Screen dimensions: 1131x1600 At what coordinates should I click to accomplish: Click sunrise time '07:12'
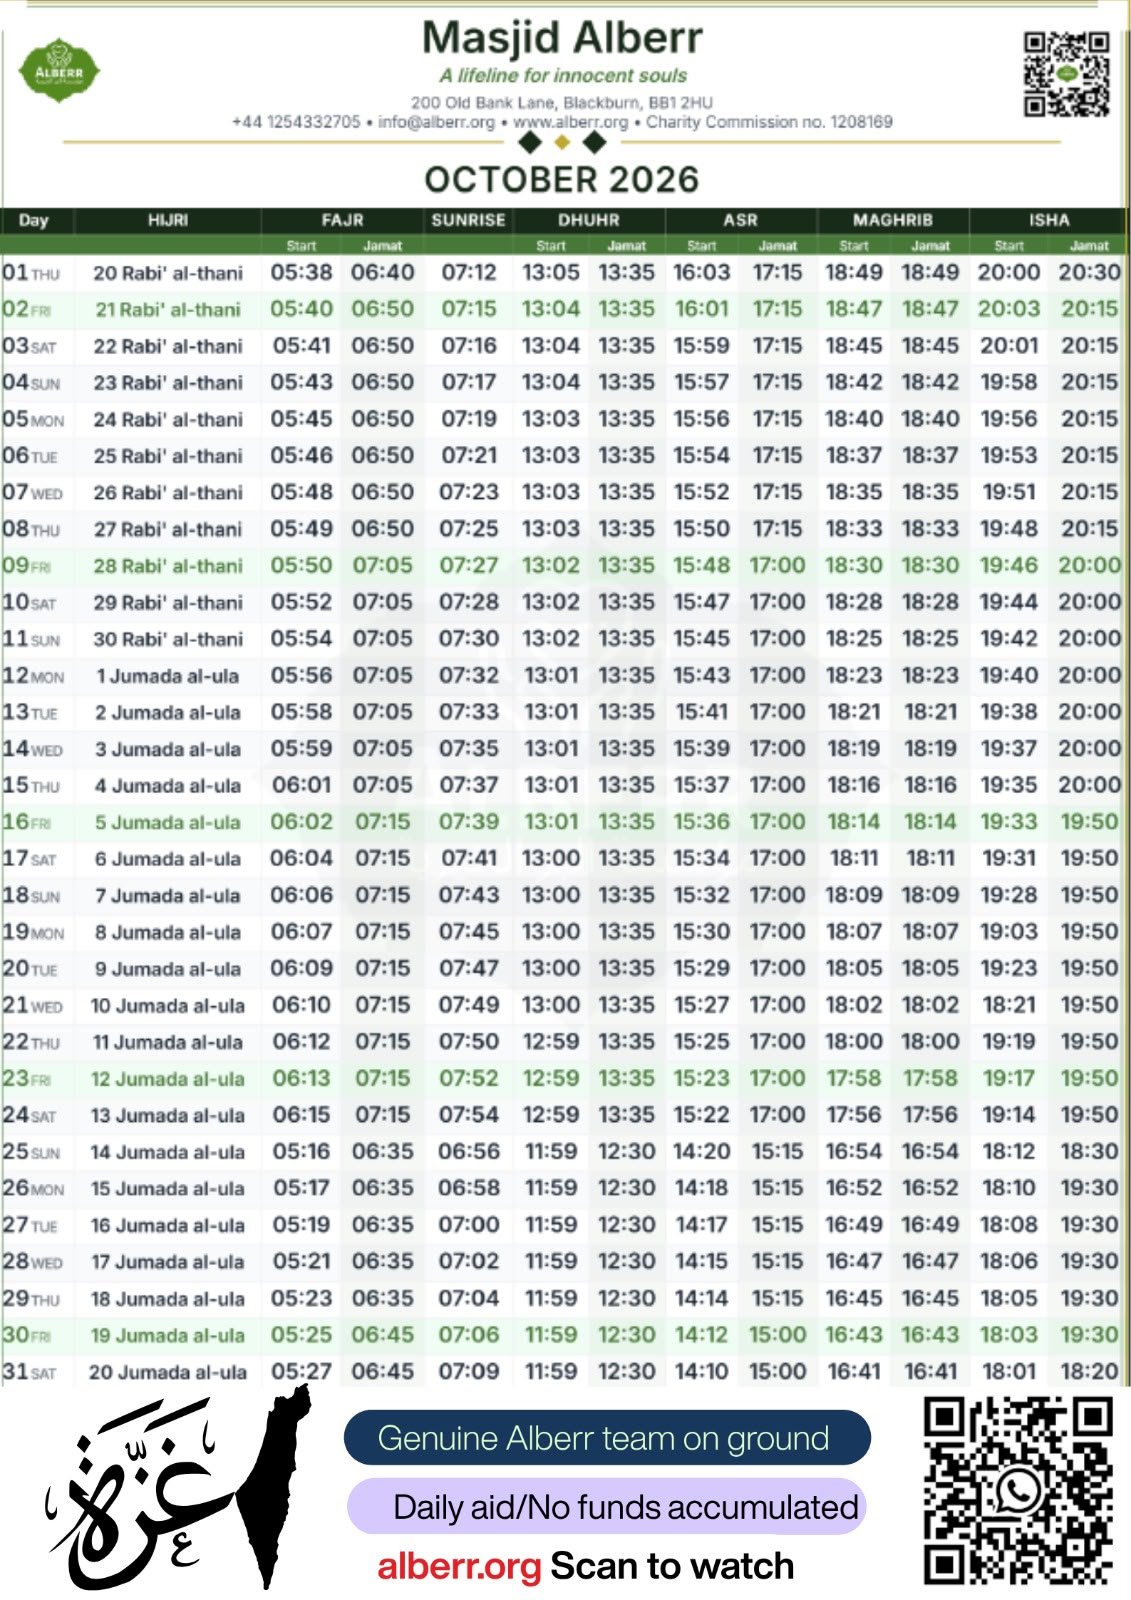469,272
